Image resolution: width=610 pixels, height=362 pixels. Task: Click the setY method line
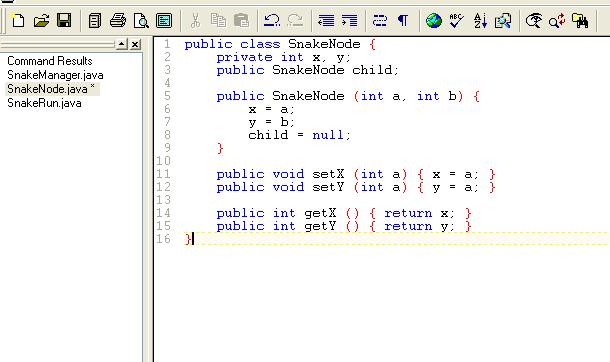pyautogui.click(x=356, y=187)
